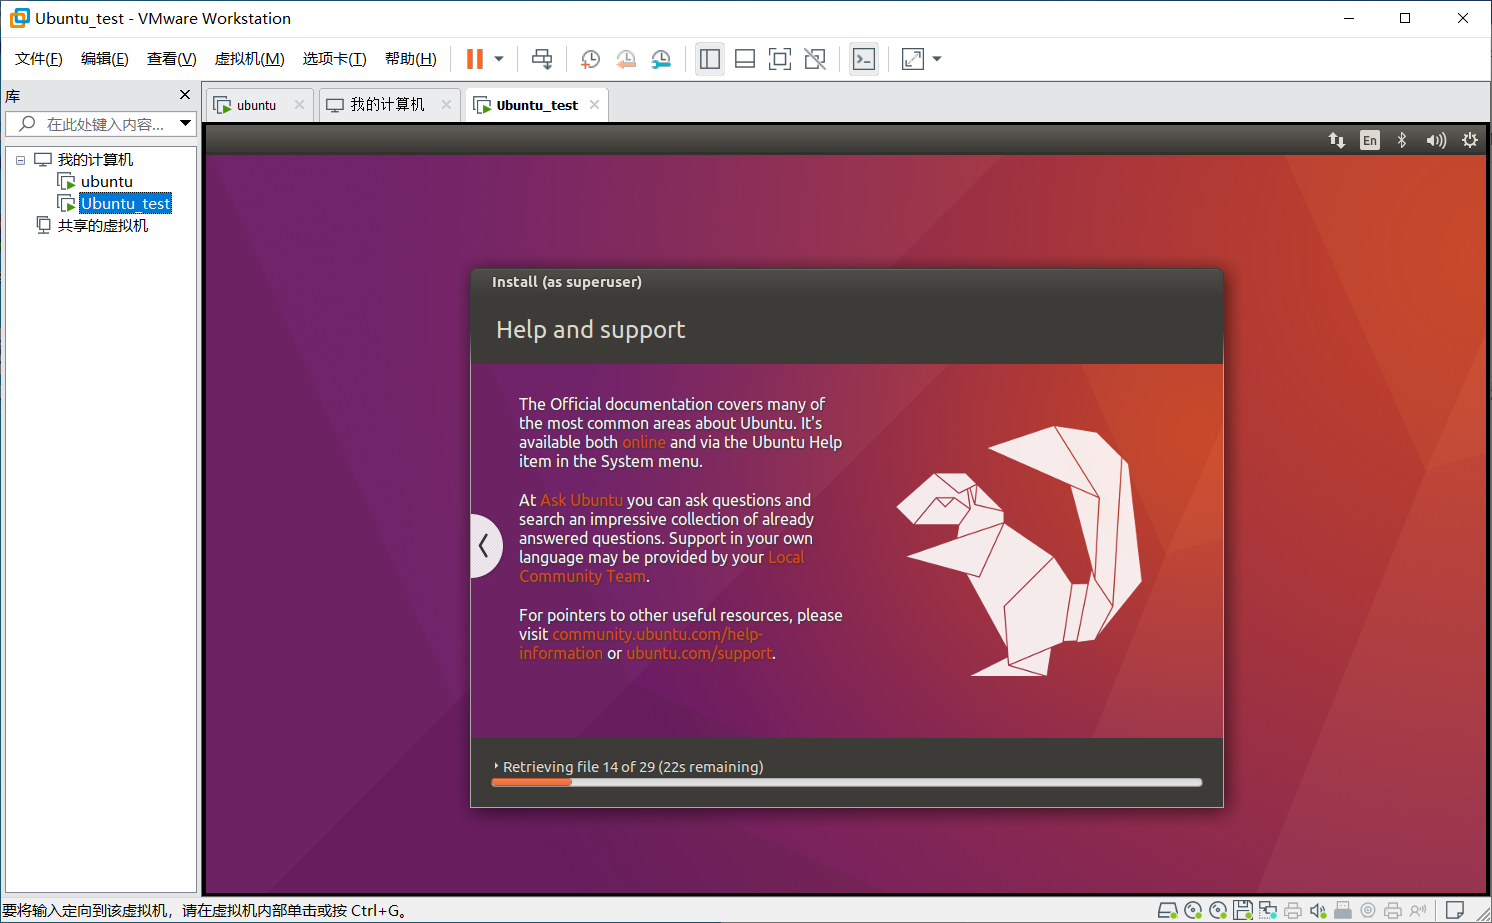Close the Ubuntu_test tab
The width and height of the screenshot is (1492, 923).
coord(594,105)
